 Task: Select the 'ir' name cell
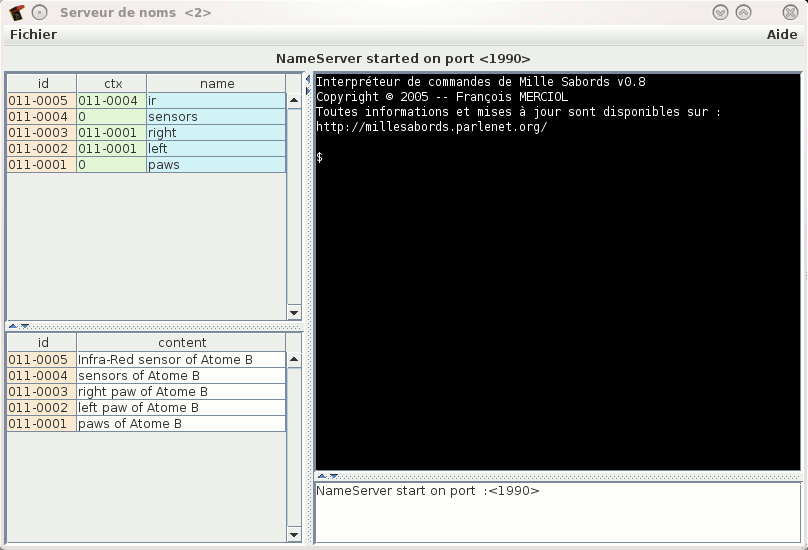(216, 101)
